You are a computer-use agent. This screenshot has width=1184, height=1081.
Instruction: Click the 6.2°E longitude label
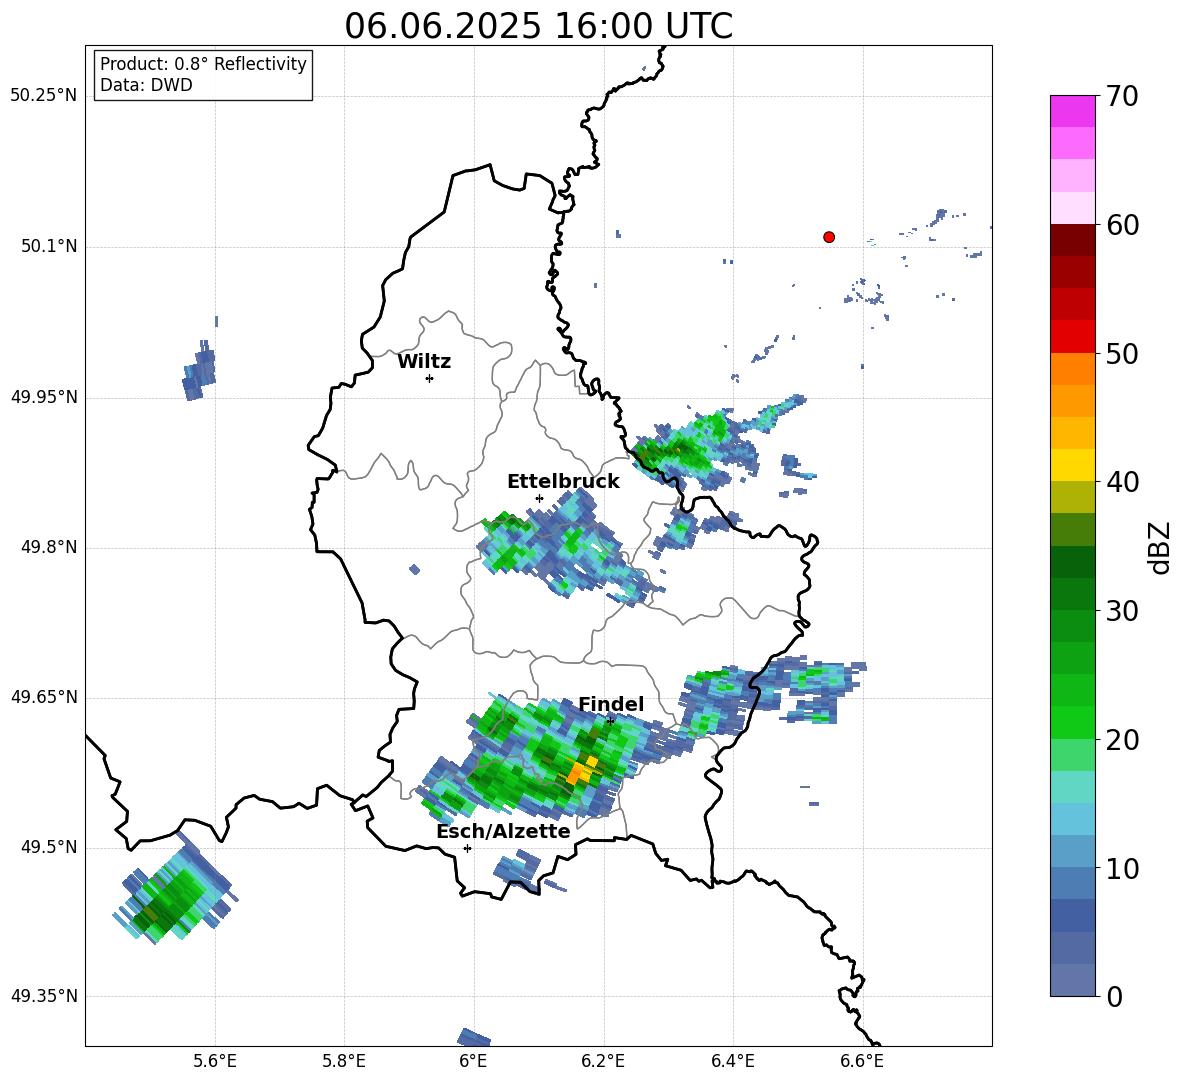603,1061
